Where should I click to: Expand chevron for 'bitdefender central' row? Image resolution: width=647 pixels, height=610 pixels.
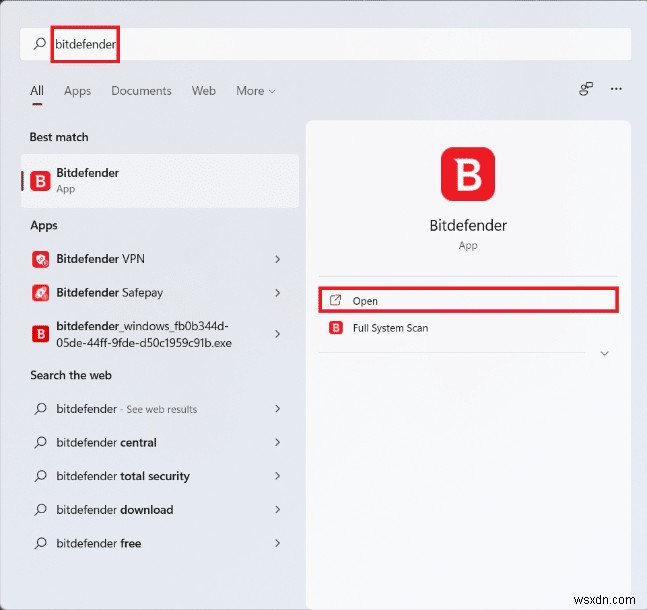click(x=278, y=442)
